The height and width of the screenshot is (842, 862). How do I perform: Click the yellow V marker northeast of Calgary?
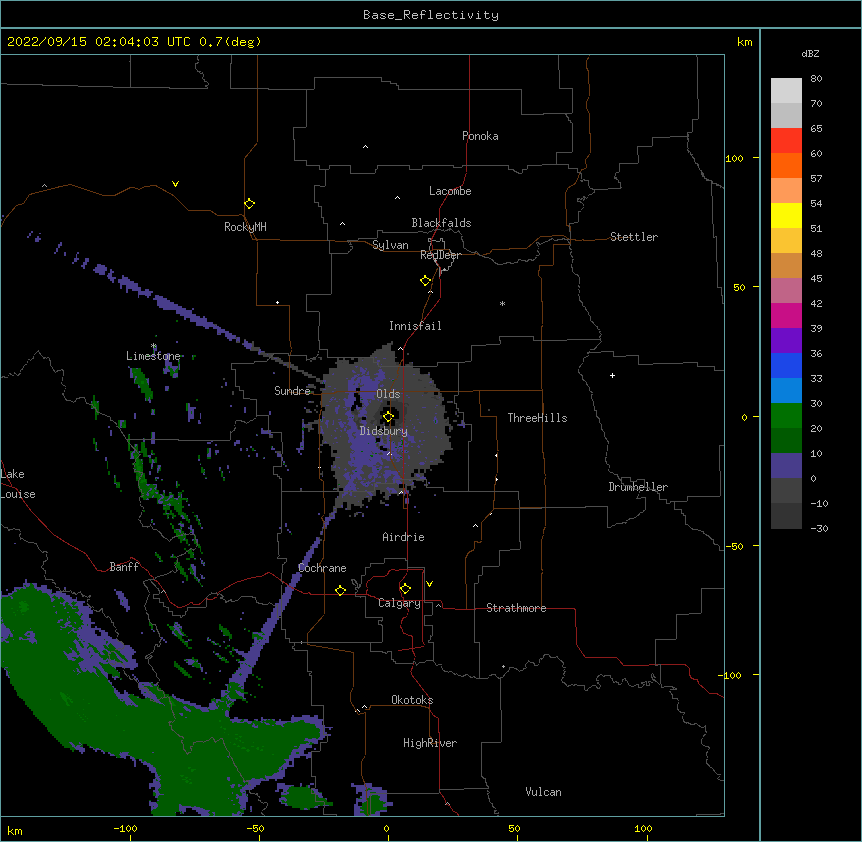(x=429, y=584)
